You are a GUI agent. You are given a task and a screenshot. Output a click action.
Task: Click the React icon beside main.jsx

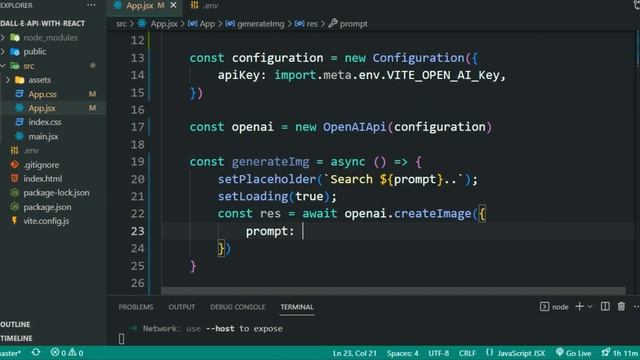[19, 136]
